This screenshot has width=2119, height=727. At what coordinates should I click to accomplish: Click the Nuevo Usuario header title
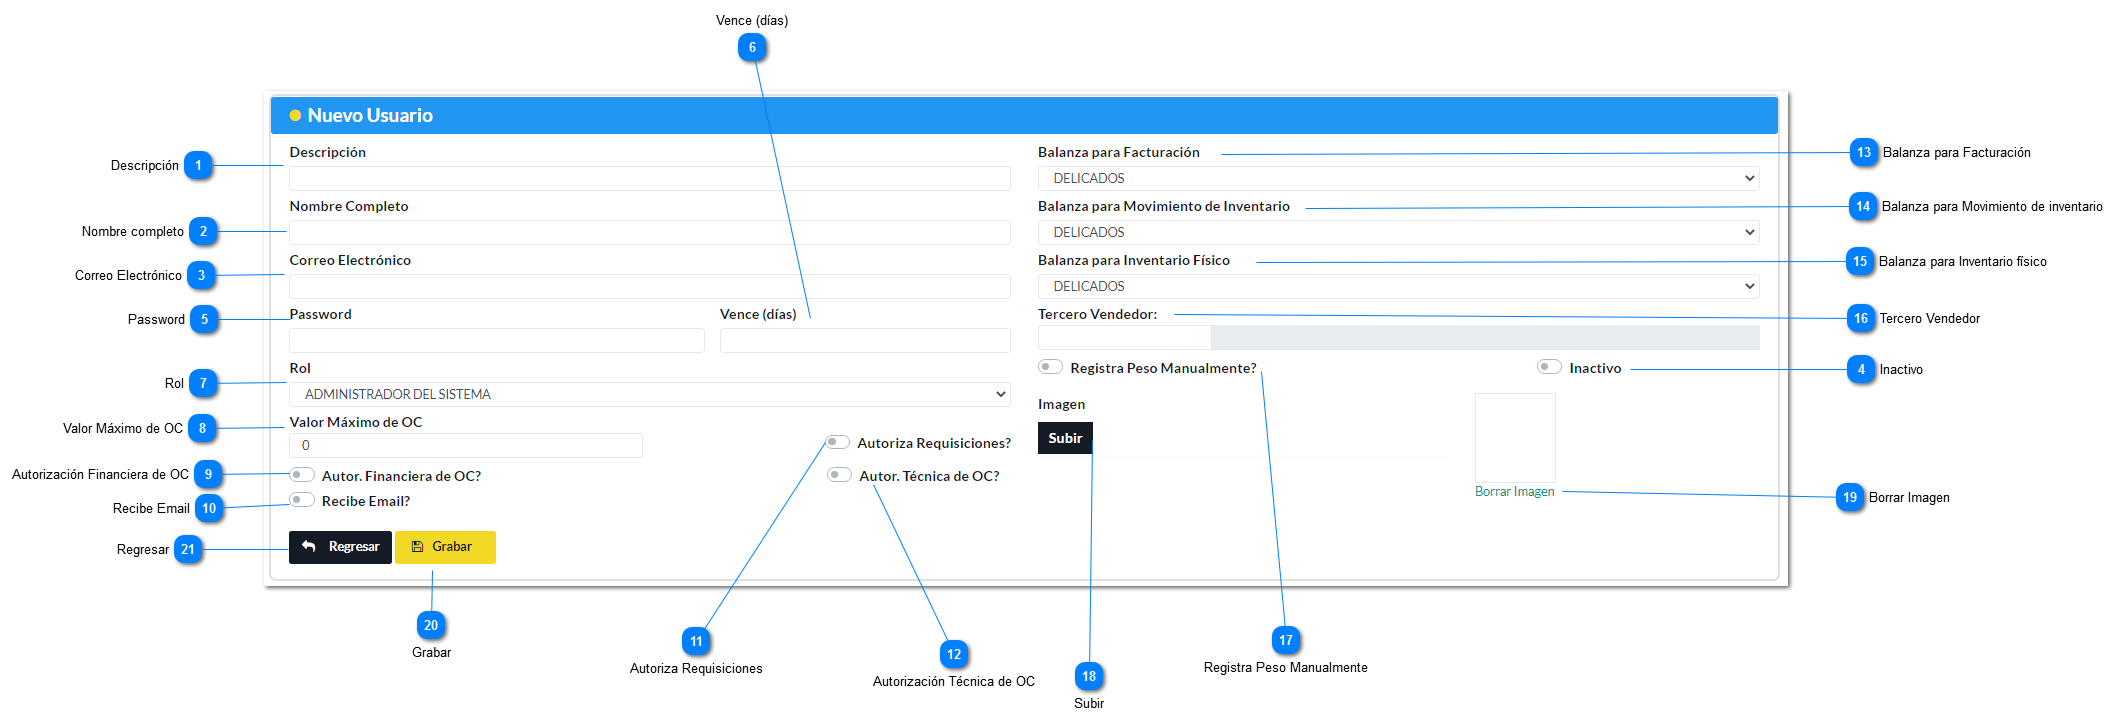[370, 115]
